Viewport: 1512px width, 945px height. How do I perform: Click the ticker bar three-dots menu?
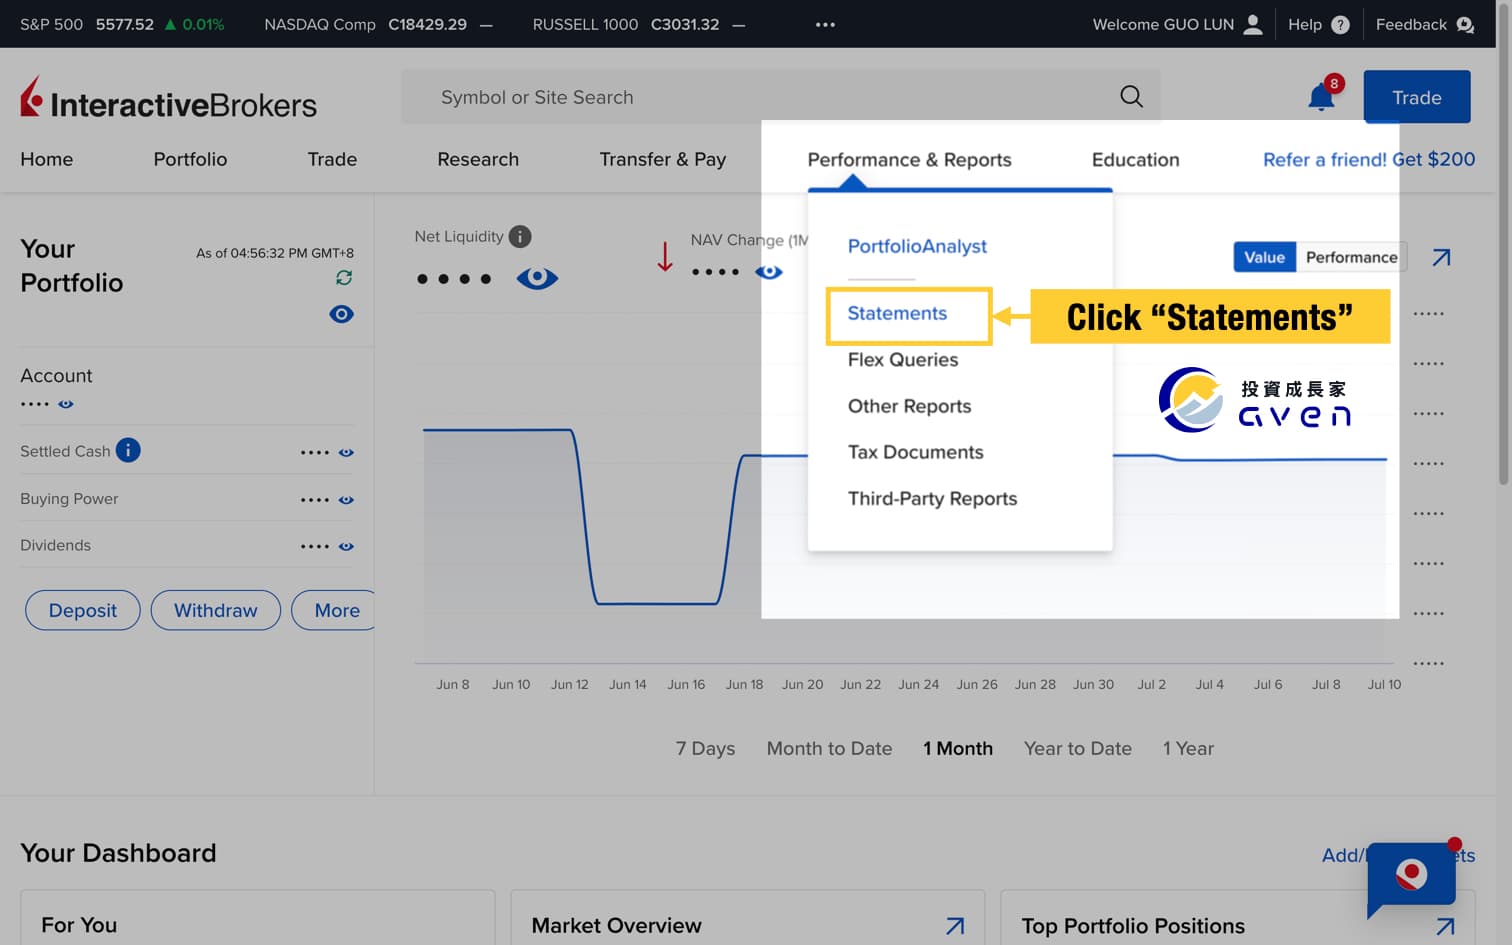pos(825,24)
